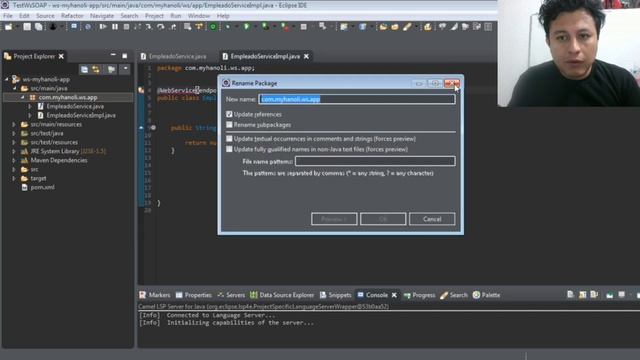
Task: Click the green Run toolbar icon
Action: (247, 27)
